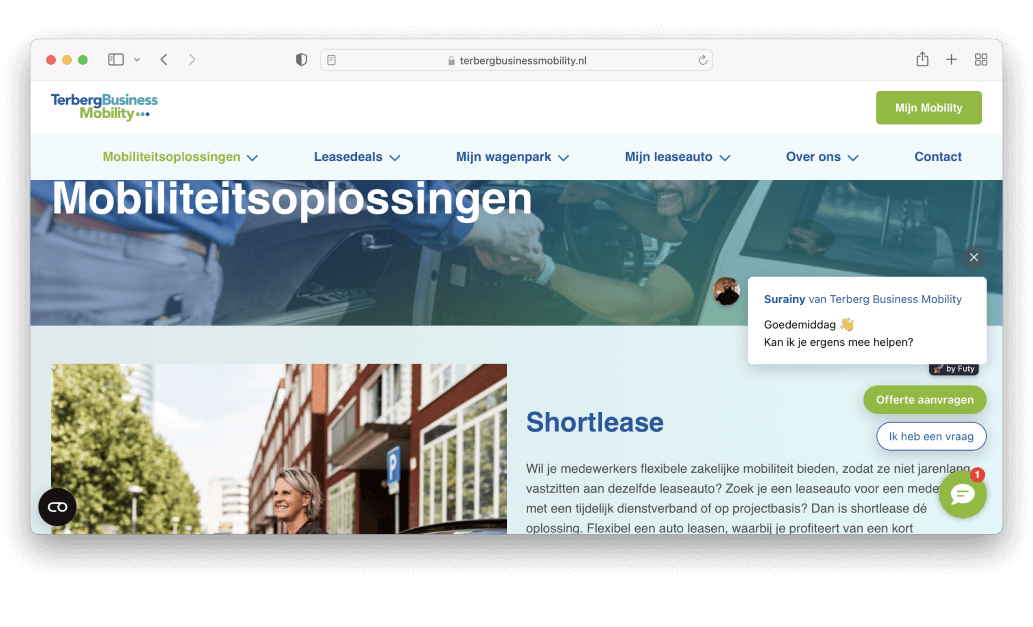Click the back navigation arrow
Image resolution: width=1033 pixels, height=627 pixels.
(x=163, y=59)
